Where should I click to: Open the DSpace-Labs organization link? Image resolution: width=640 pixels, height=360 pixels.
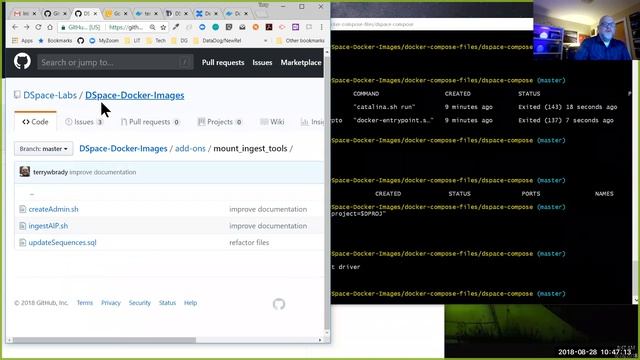[x=50, y=95]
